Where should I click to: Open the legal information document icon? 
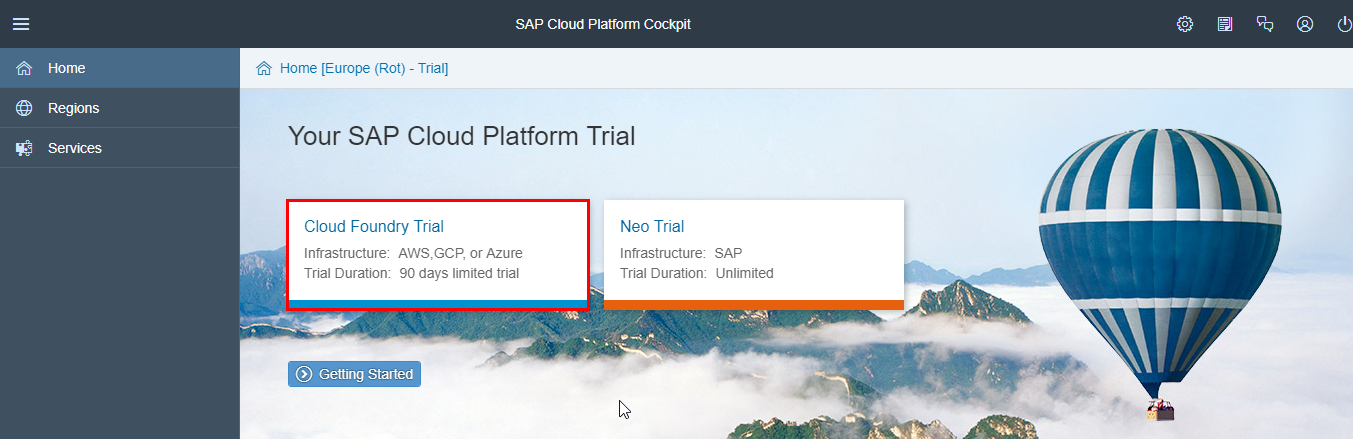click(x=1225, y=24)
